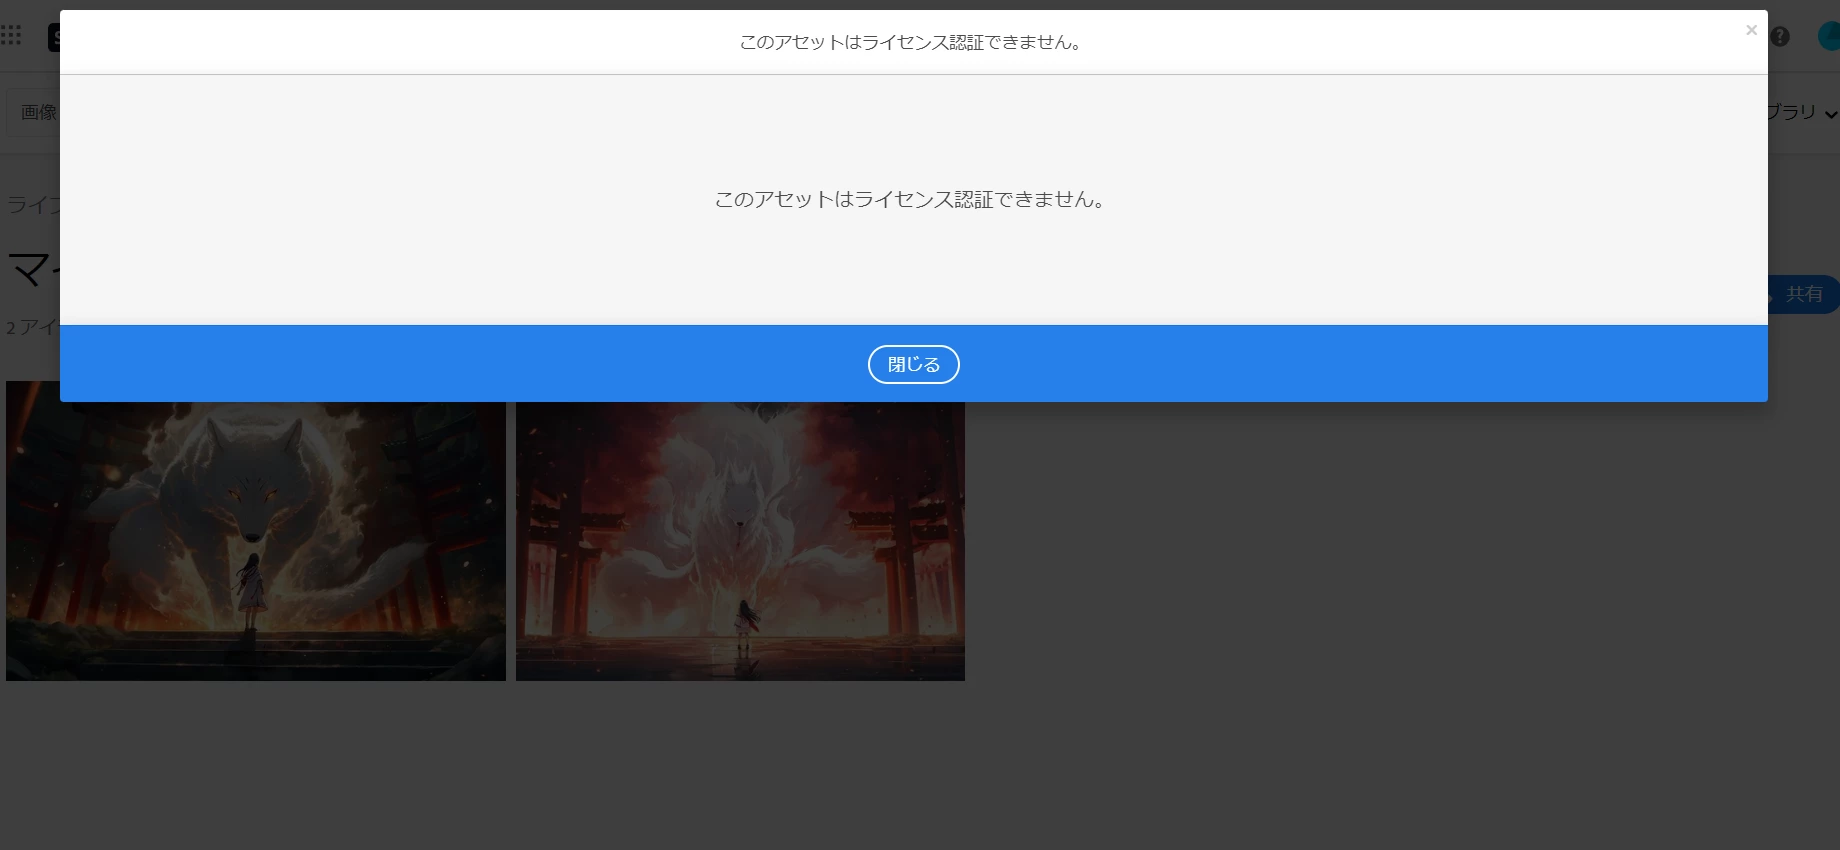Click the 共有 share button behind the dialog
The width and height of the screenshot is (1840, 850).
tap(1803, 294)
